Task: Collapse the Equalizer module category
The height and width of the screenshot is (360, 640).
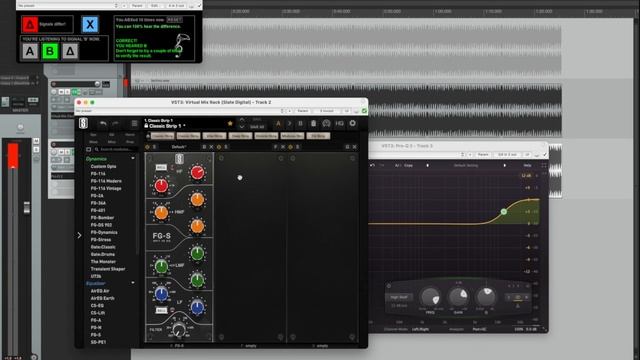Action: coord(133,283)
